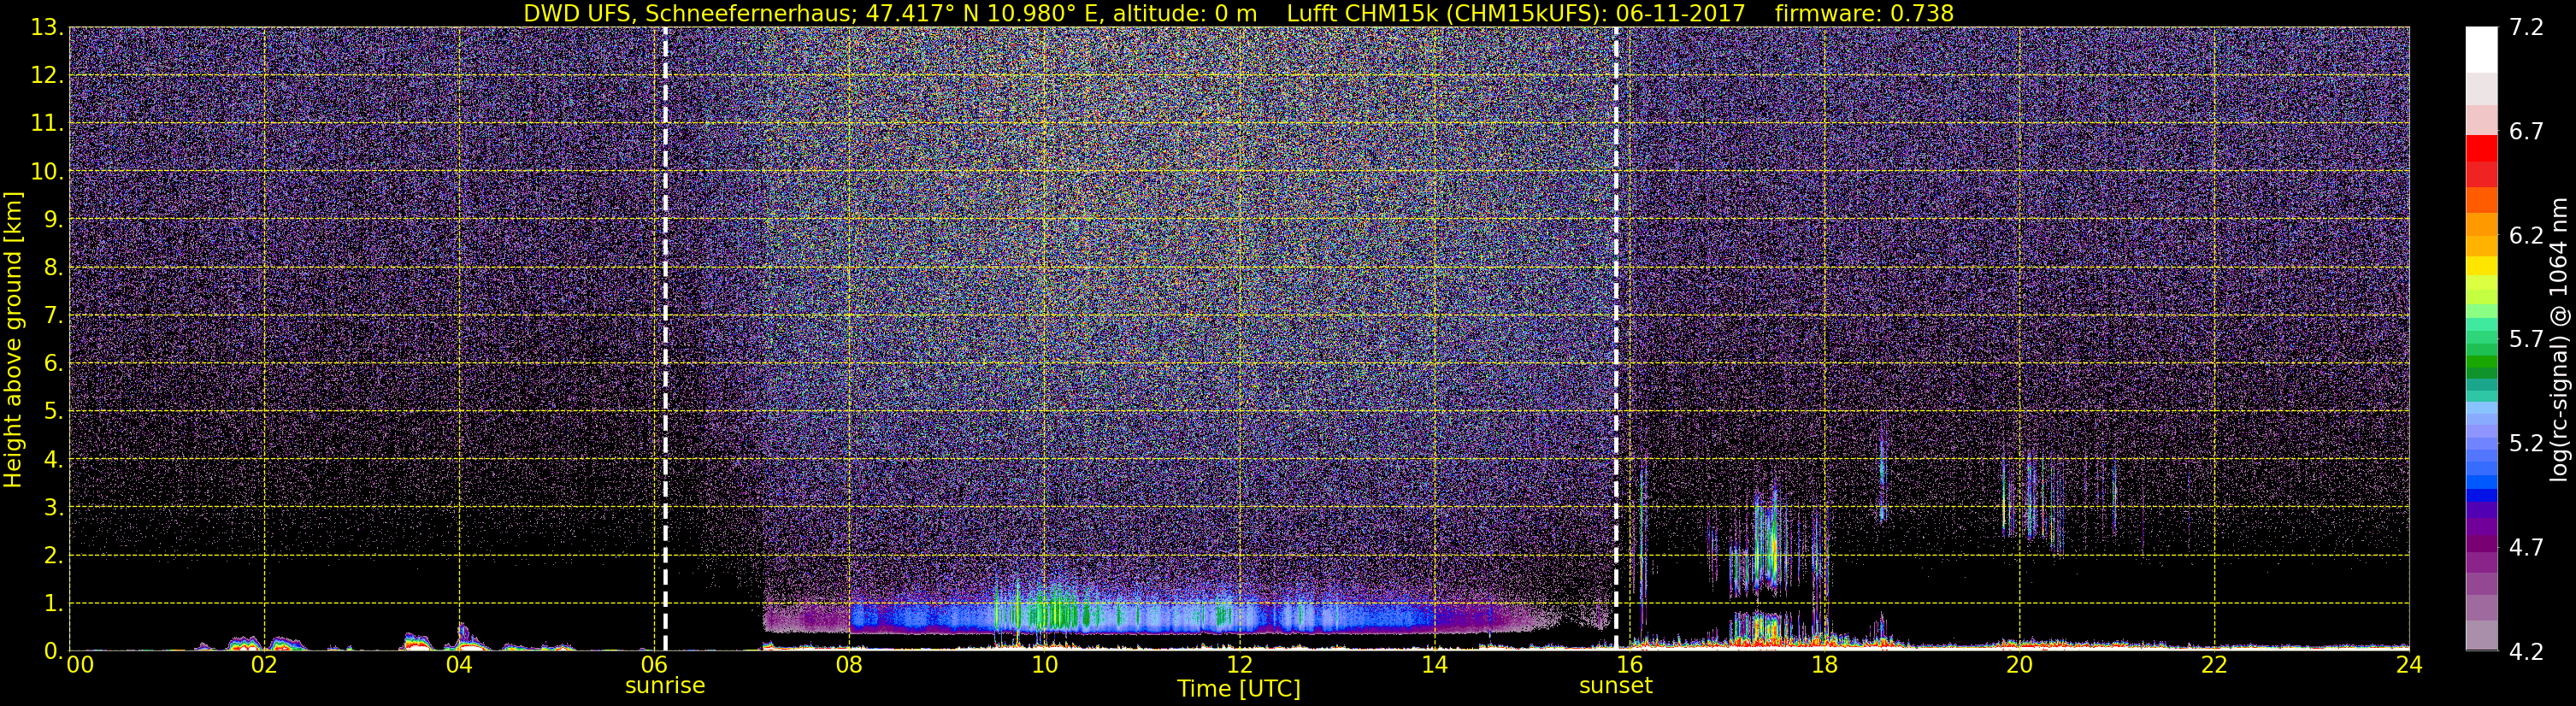This screenshot has height=706, width=2576.
Task: Click the colorbar label 'log(rc-signal) @ 1064 nm'
Action: (2559, 339)
